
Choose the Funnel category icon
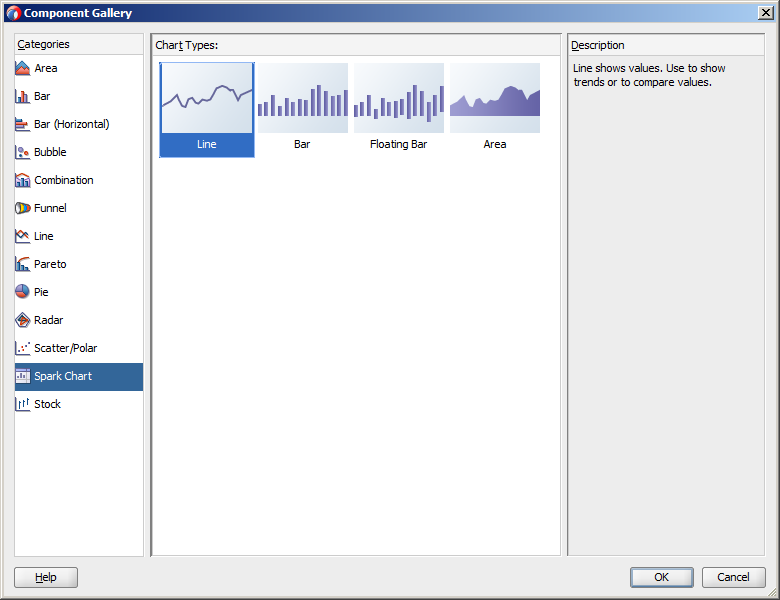(x=22, y=208)
